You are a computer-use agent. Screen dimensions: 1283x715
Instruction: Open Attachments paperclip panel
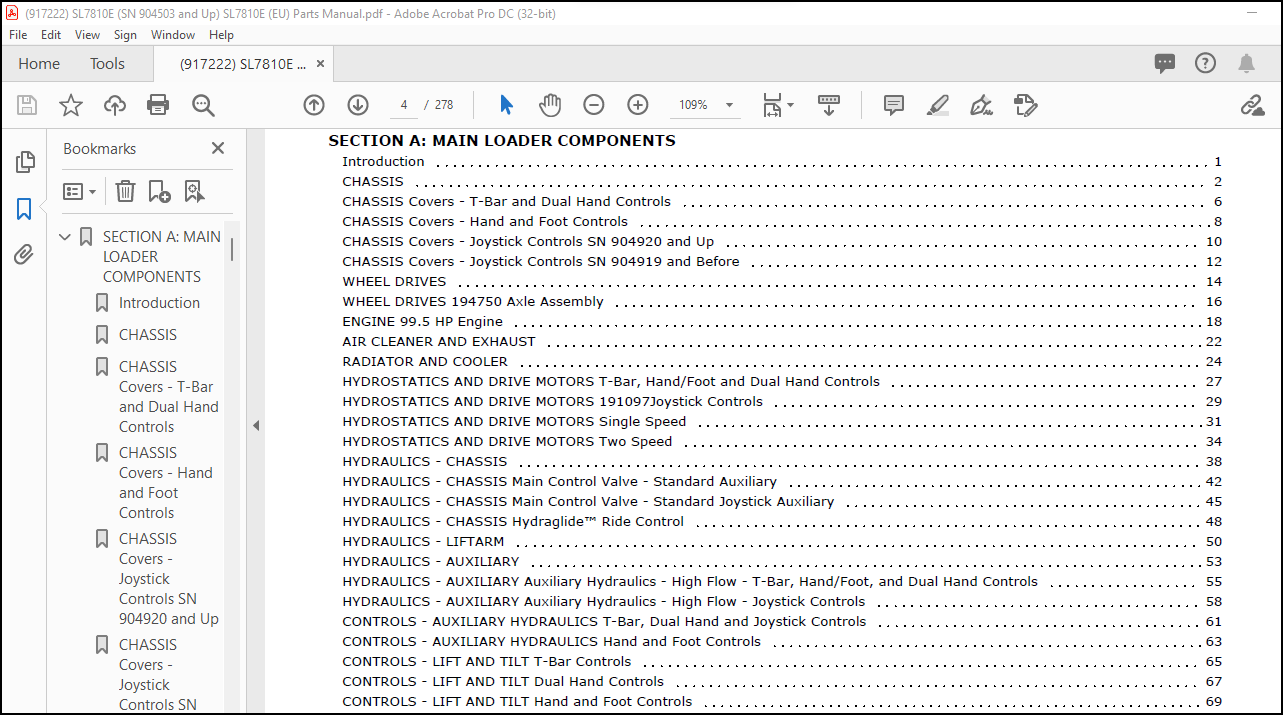point(25,255)
